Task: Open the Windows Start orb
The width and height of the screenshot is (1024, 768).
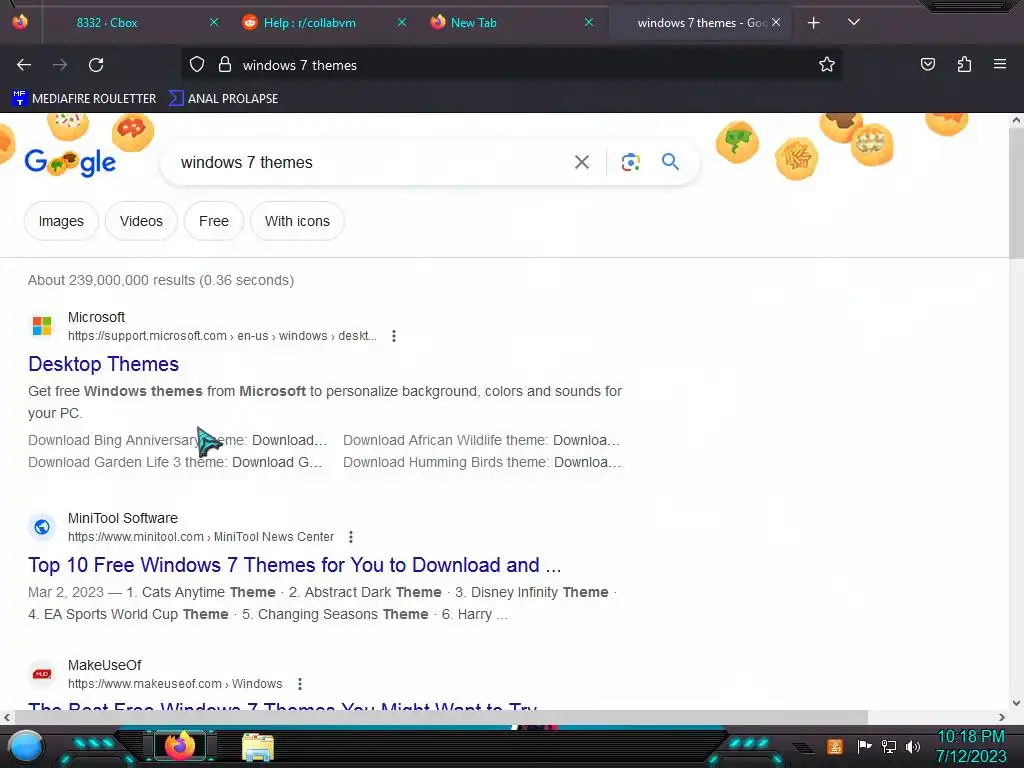Action: pos(27,747)
